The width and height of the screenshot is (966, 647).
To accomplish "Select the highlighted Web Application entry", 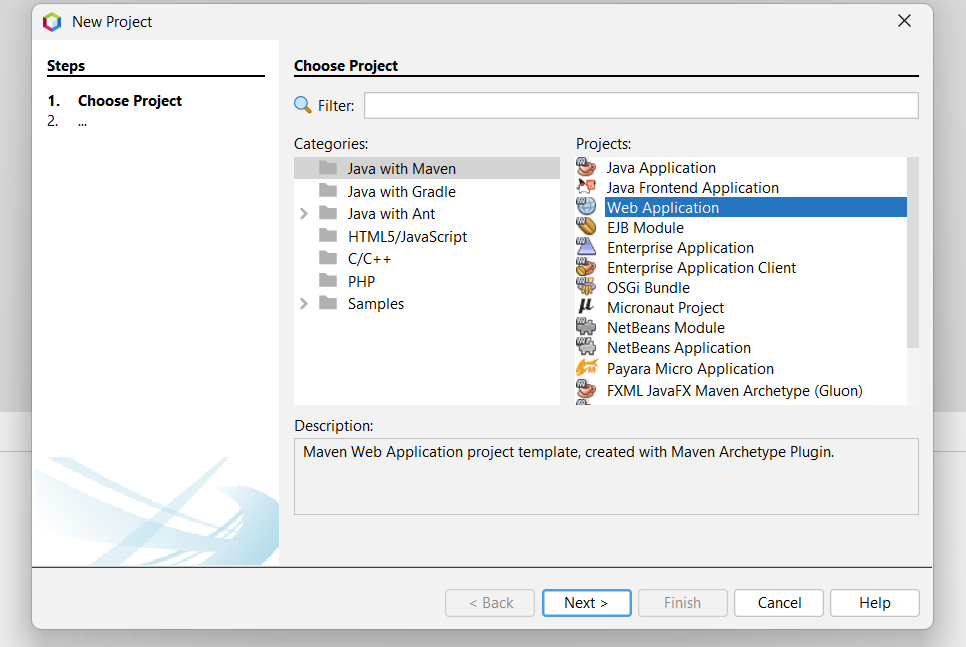I will tap(755, 208).
